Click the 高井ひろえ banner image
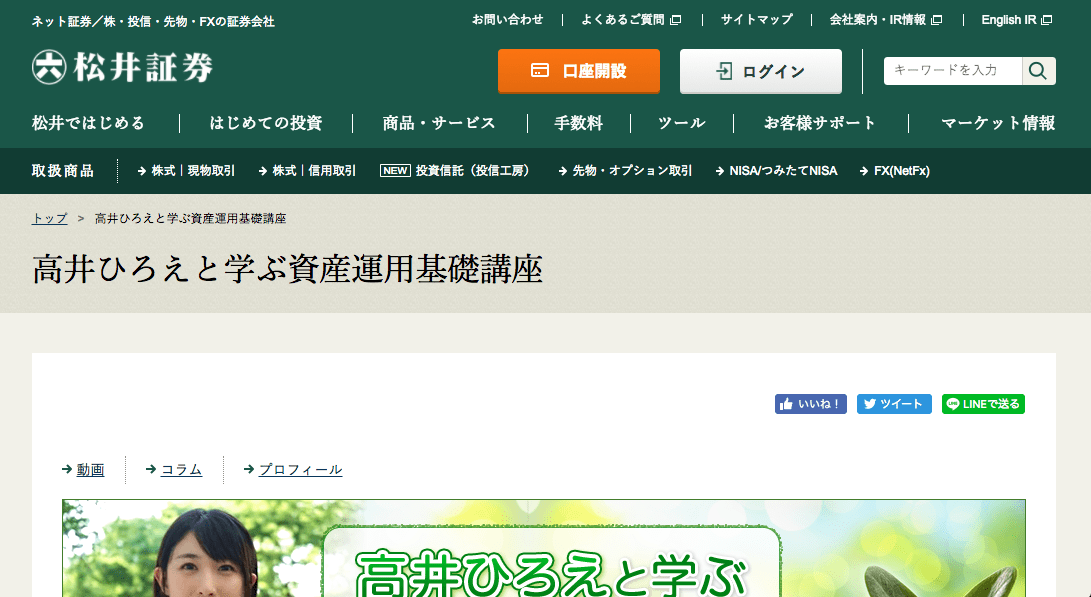The height and width of the screenshot is (597, 1091). [x=543, y=548]
